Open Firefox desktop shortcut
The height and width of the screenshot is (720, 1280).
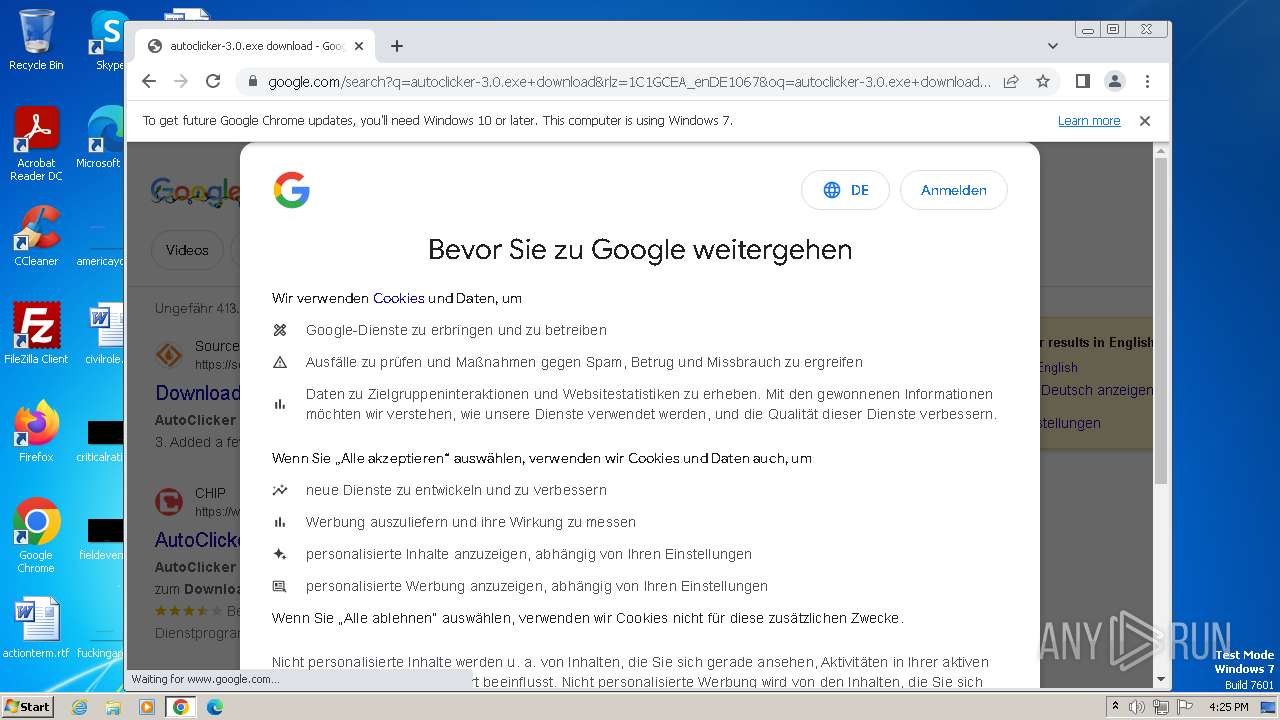pyautogui.click(x=36, y=431)
